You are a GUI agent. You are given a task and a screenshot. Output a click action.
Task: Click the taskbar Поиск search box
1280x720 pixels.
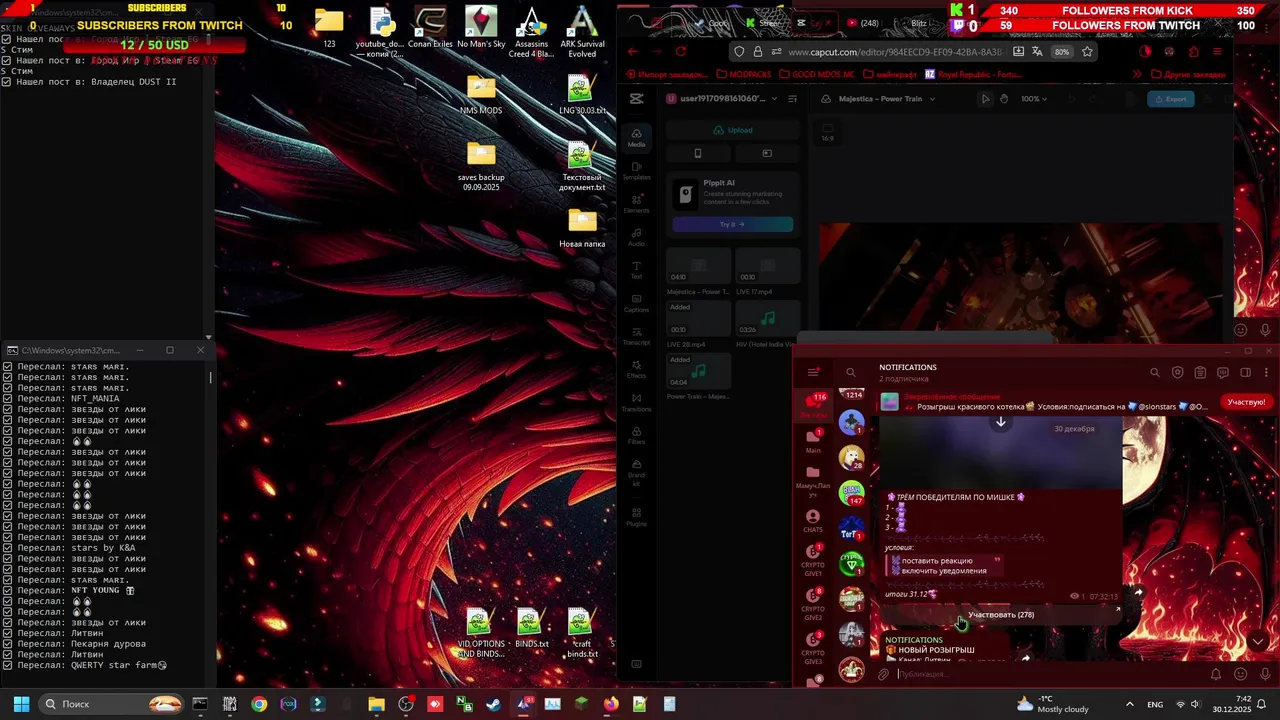pos(113,704)
